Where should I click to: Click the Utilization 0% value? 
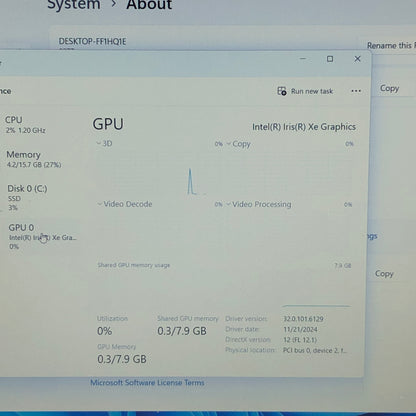[x=104, y=331]
